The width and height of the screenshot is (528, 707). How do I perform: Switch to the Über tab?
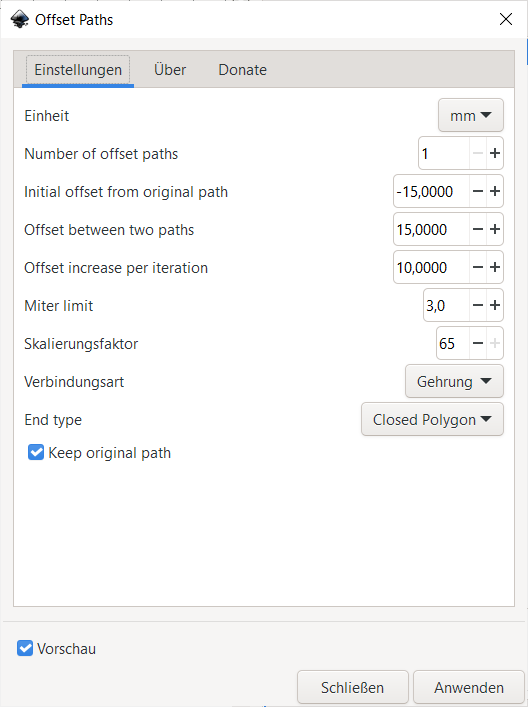(x=170, y=70)
